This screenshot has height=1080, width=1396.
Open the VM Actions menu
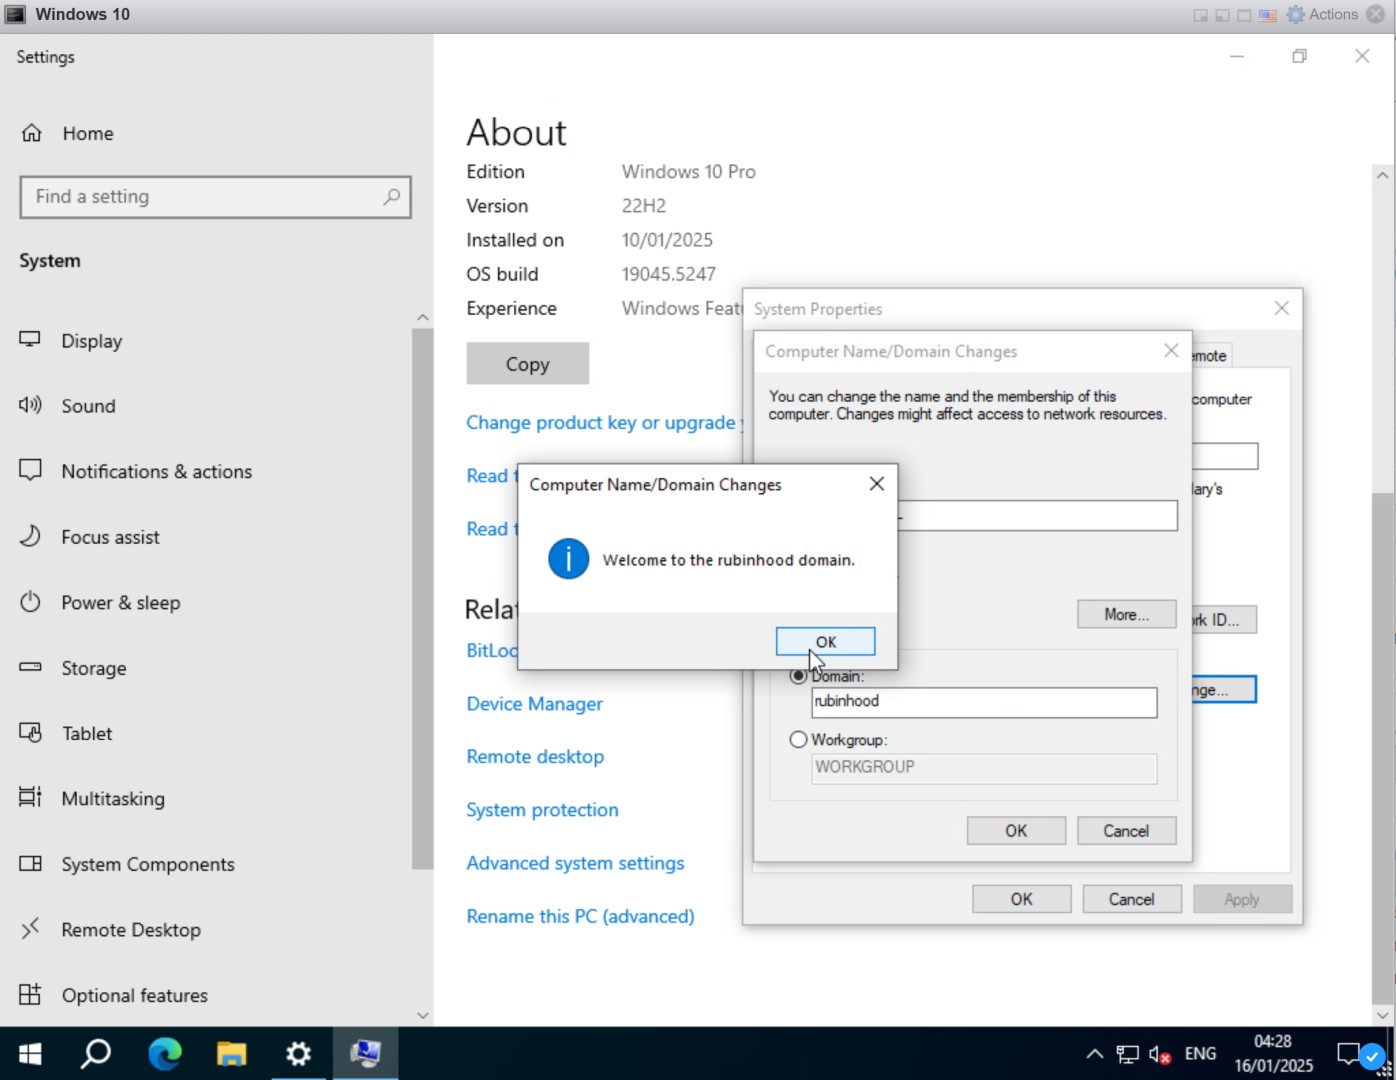click(x=1322, y=14)
